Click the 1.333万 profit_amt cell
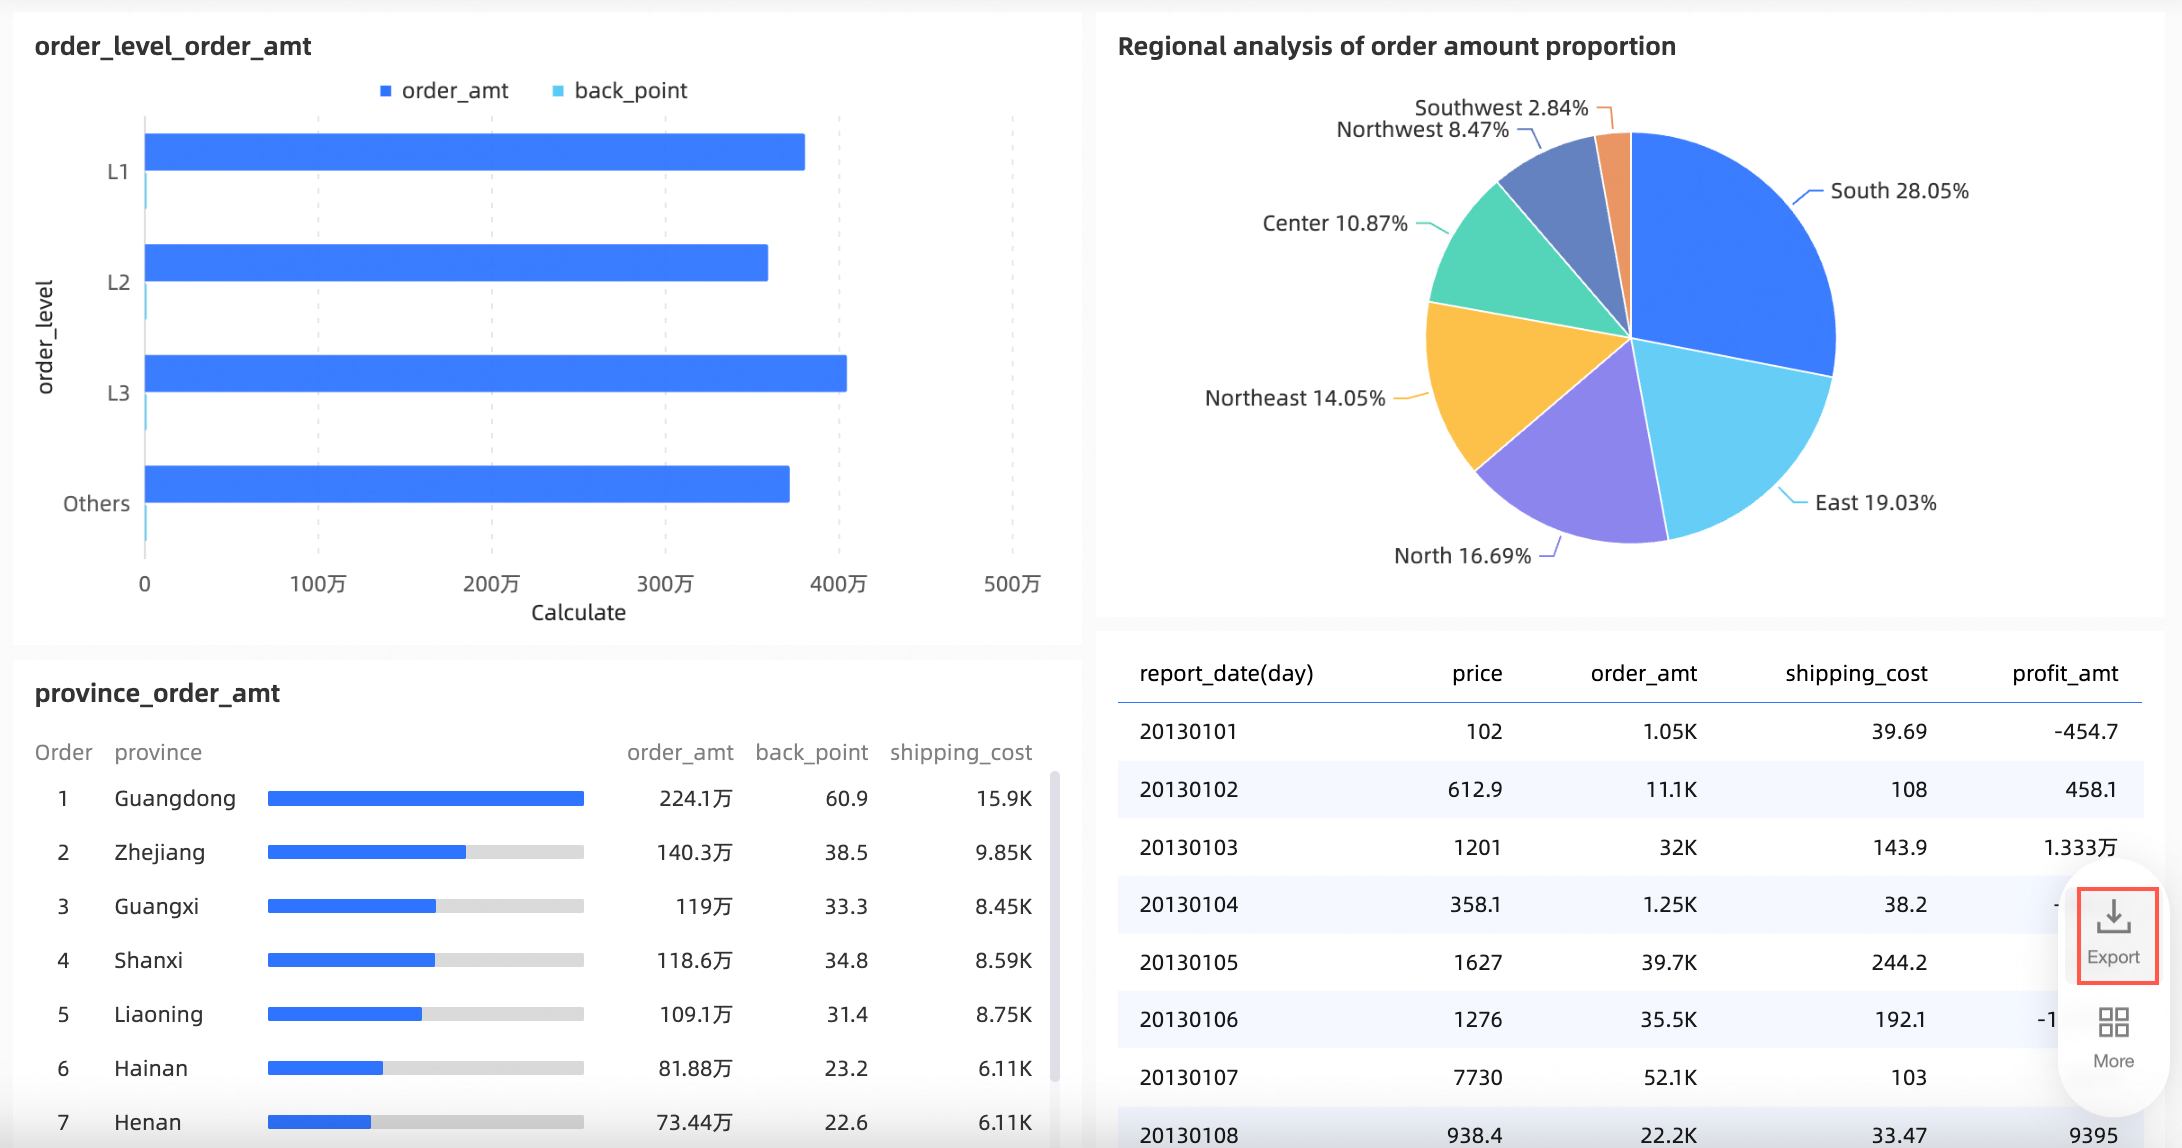The image size is (2182, 1148). click(x=2080, y=847)
